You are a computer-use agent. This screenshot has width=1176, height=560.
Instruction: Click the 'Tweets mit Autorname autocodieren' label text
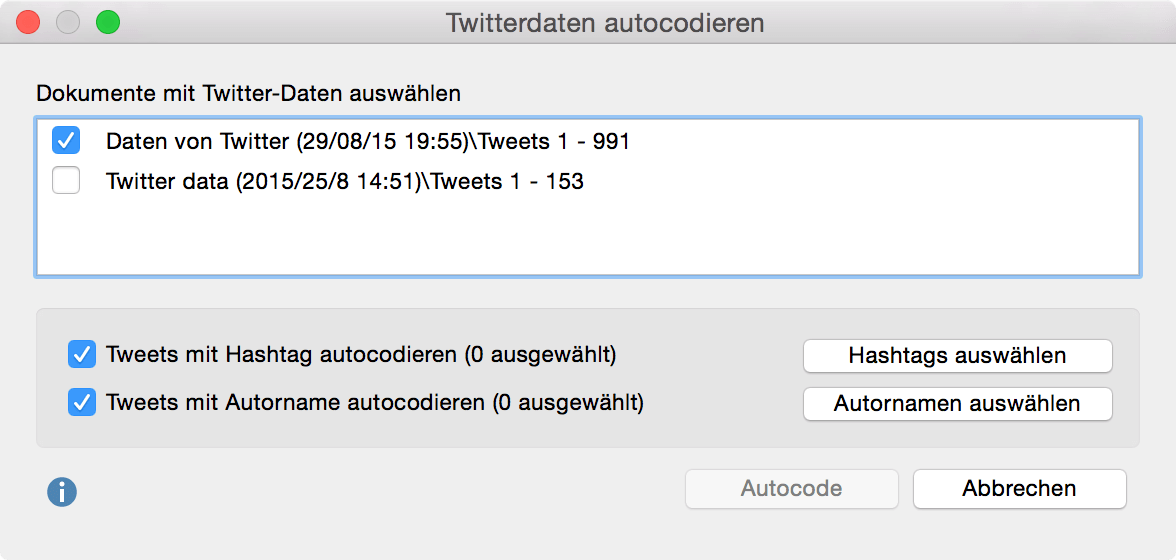[375, 404]
